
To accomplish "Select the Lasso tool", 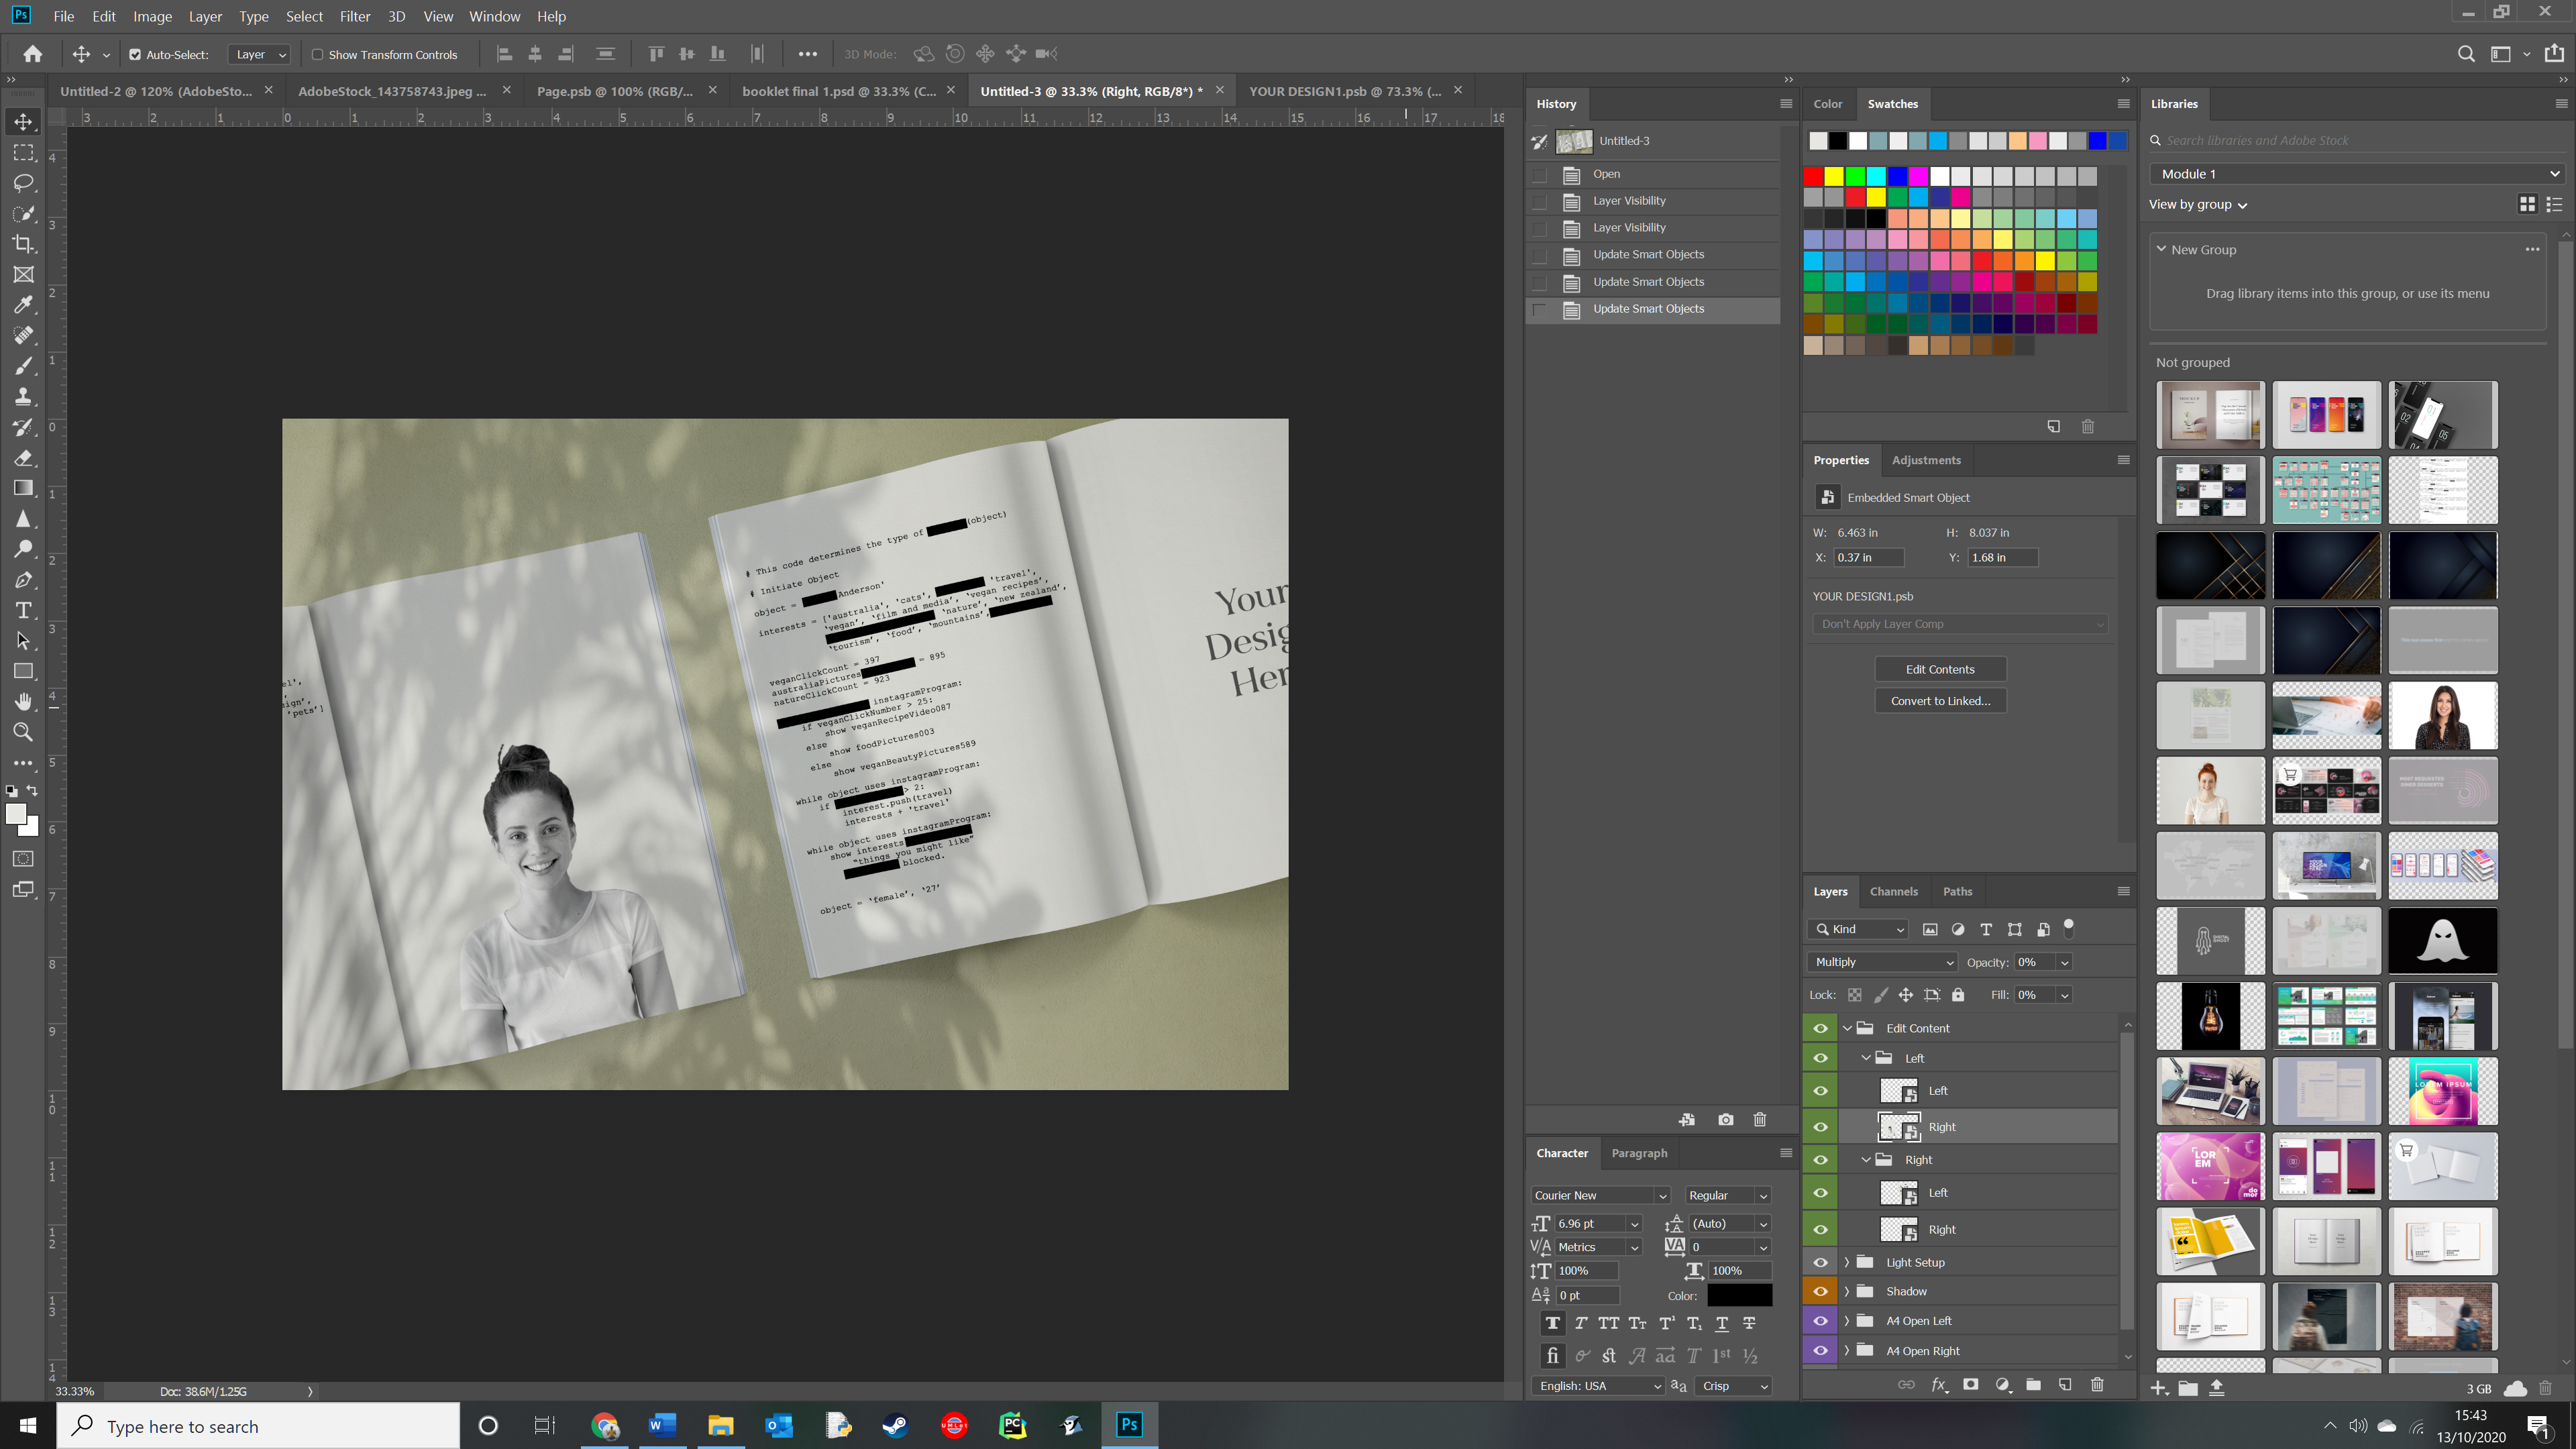I will pos(23,183).
